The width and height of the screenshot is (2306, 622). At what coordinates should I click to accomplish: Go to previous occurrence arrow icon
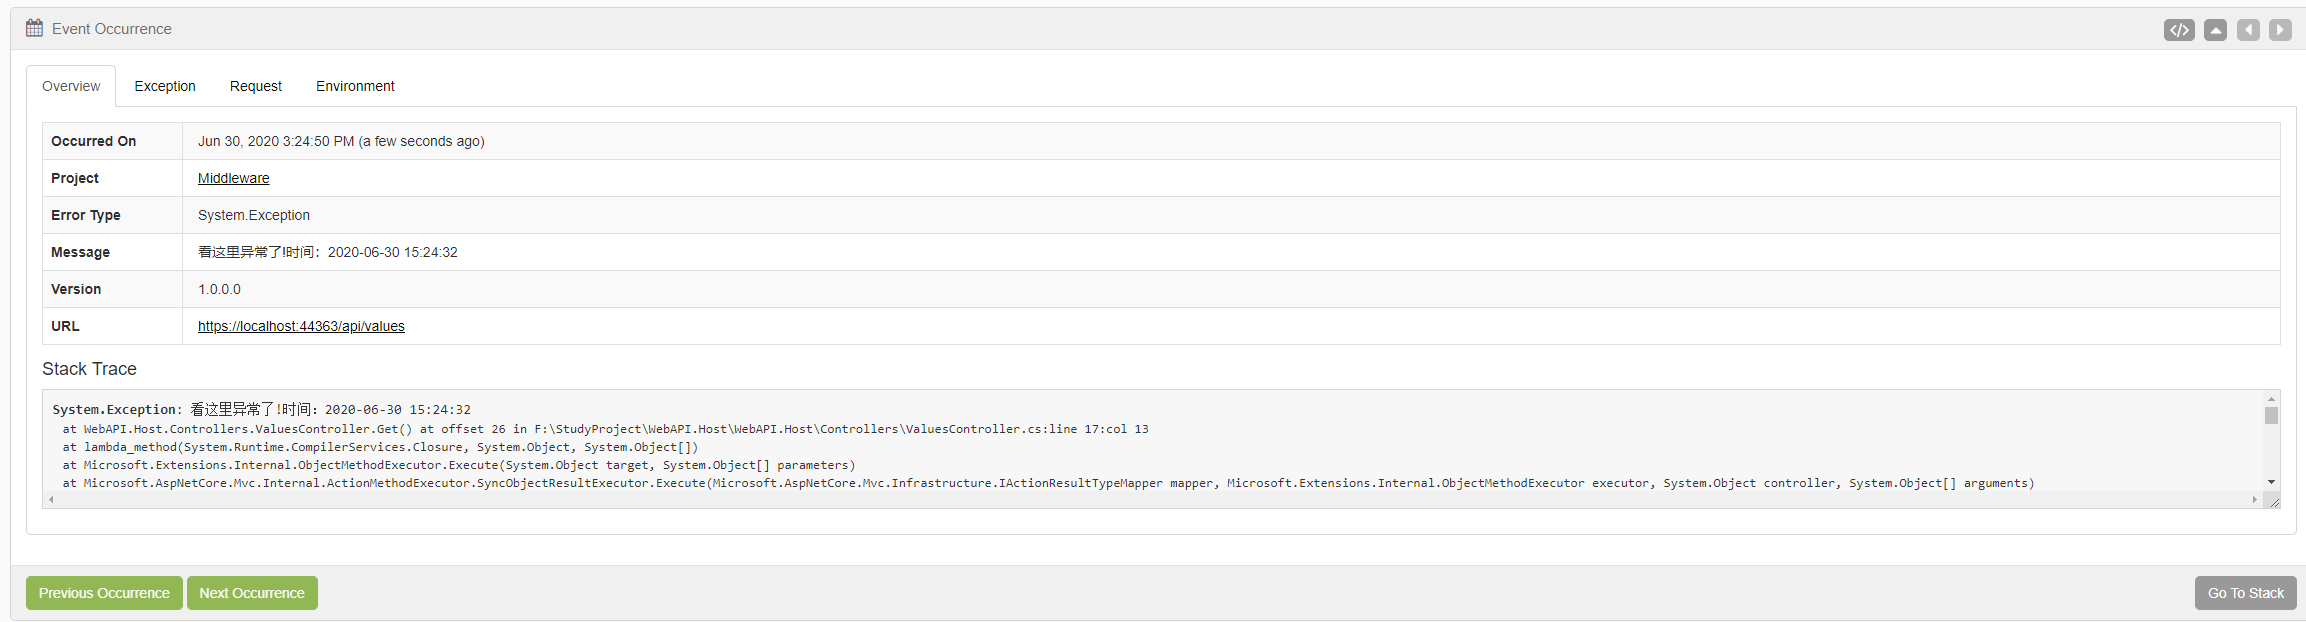pos(2248,30)
